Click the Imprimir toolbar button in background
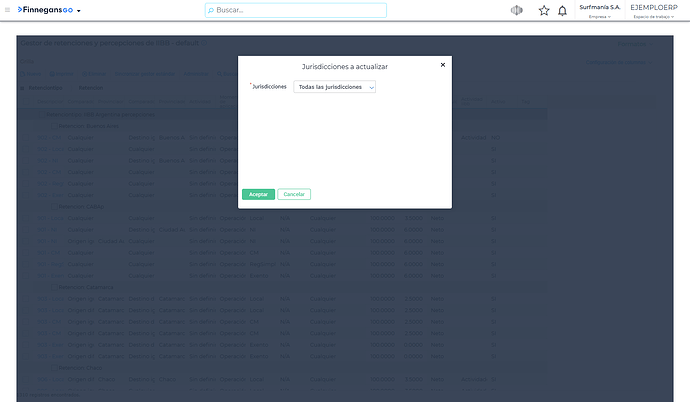The image size is (690, 402). click(x=62, y=74)
